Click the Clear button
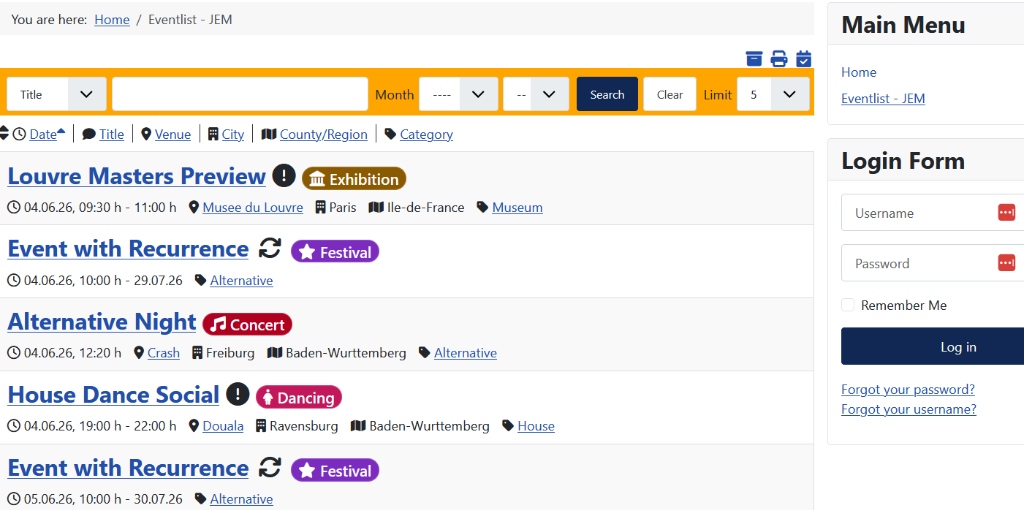The height and width of the screenshot is (510, 1024). point(670,94)
